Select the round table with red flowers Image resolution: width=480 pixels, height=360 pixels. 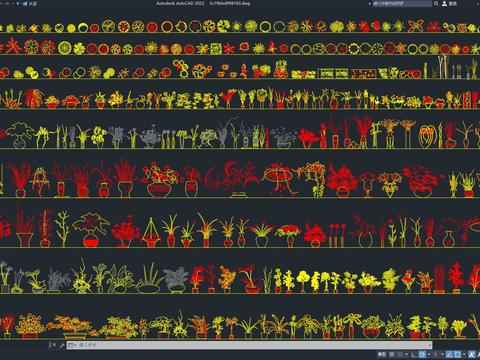pos(278,178)
